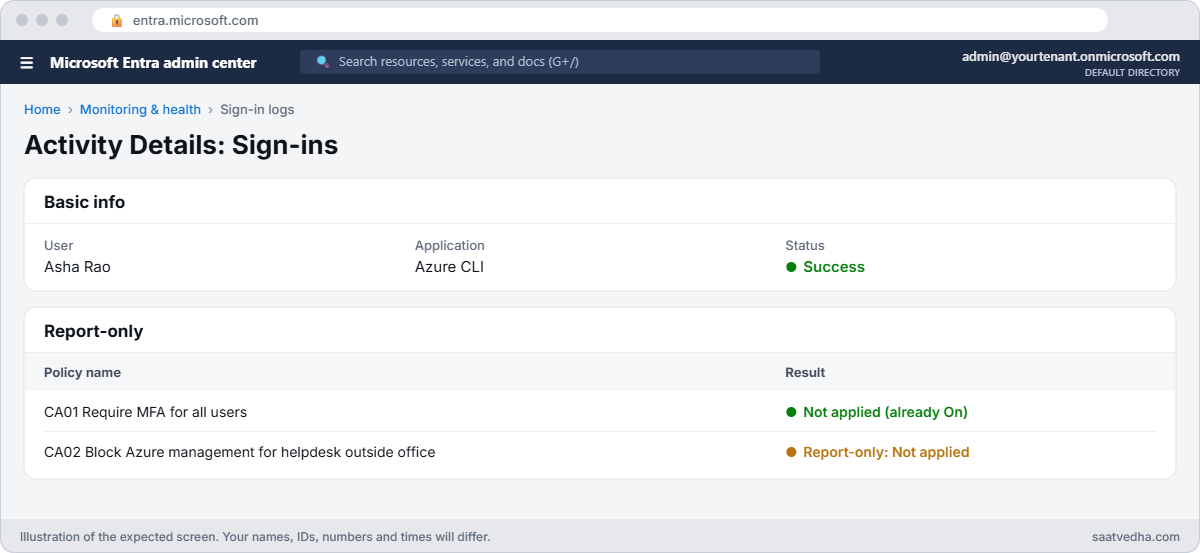Click Sign-in logs breadcrumb
This screenshot has width=1200, height=553.
[x=257, y=110]
